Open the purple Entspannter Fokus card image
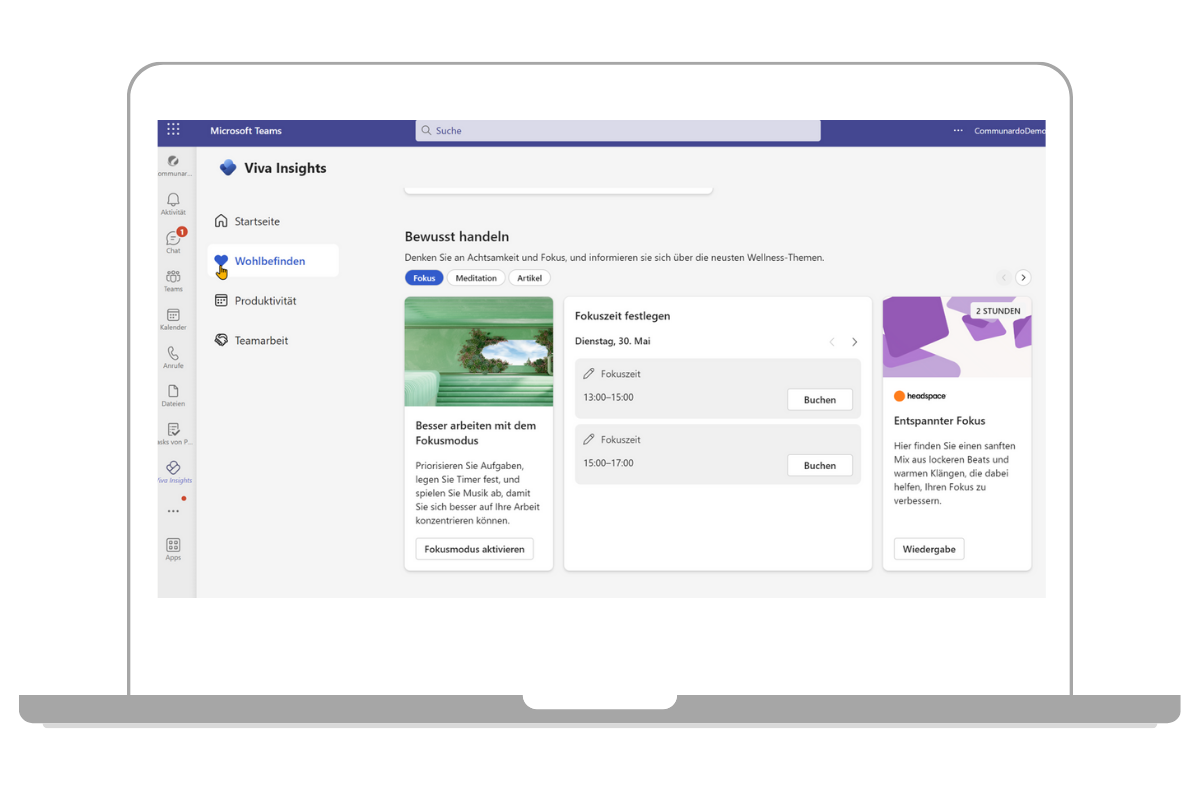This screenshot has width=1200, height=790. [957, 337]
